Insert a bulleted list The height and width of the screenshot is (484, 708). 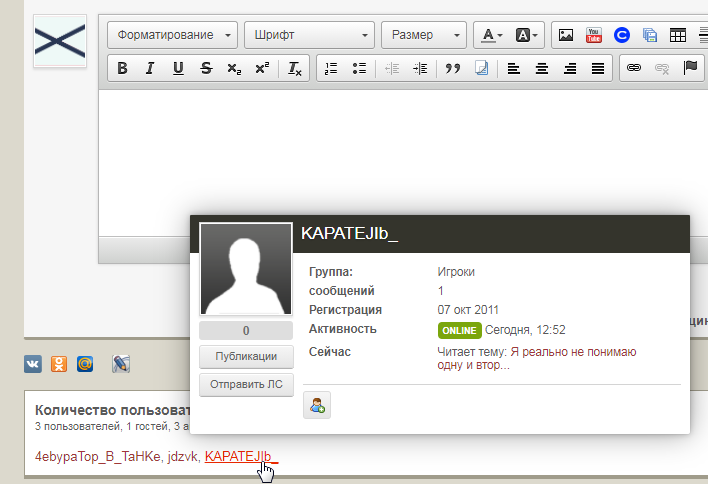359,68
